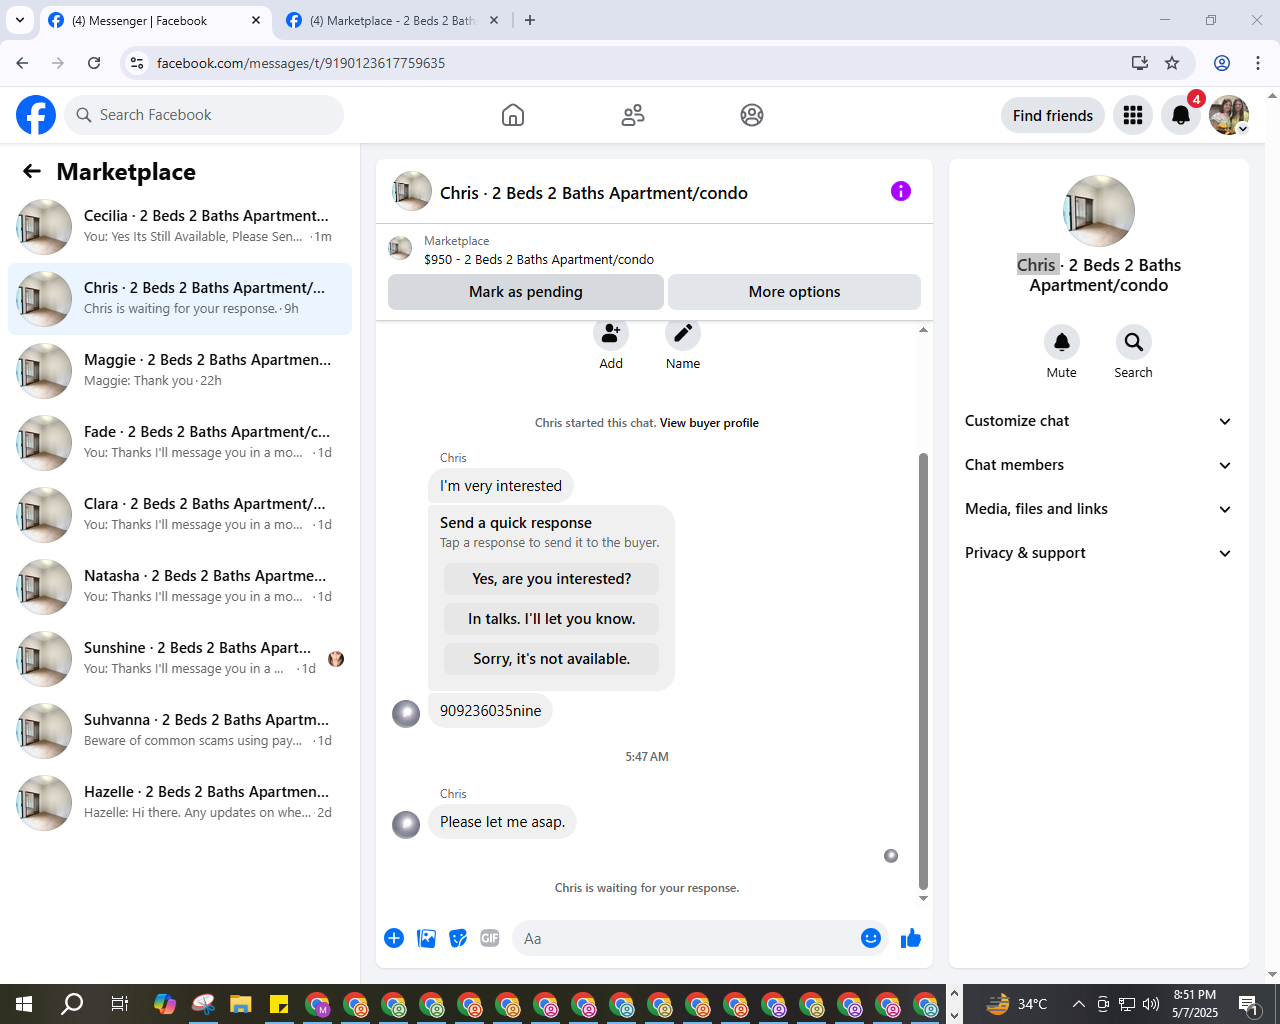Click the chat scrollbar

point(923,670)
